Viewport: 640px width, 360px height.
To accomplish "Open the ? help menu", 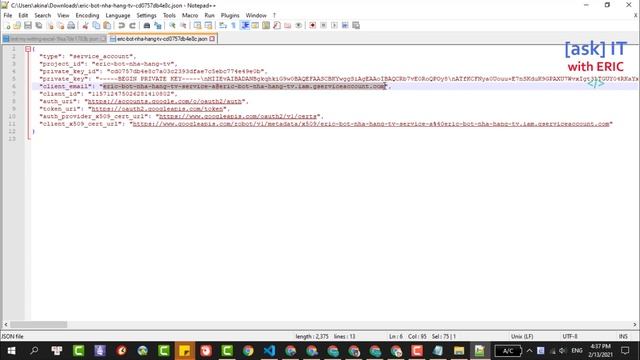I will click(x=274, y=16).
